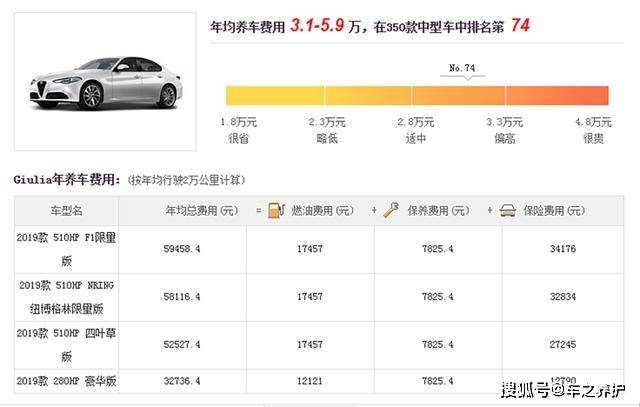Click the 年均总费用(元) column header
This screenshot has height=407, width=640.
click(202, 211)
